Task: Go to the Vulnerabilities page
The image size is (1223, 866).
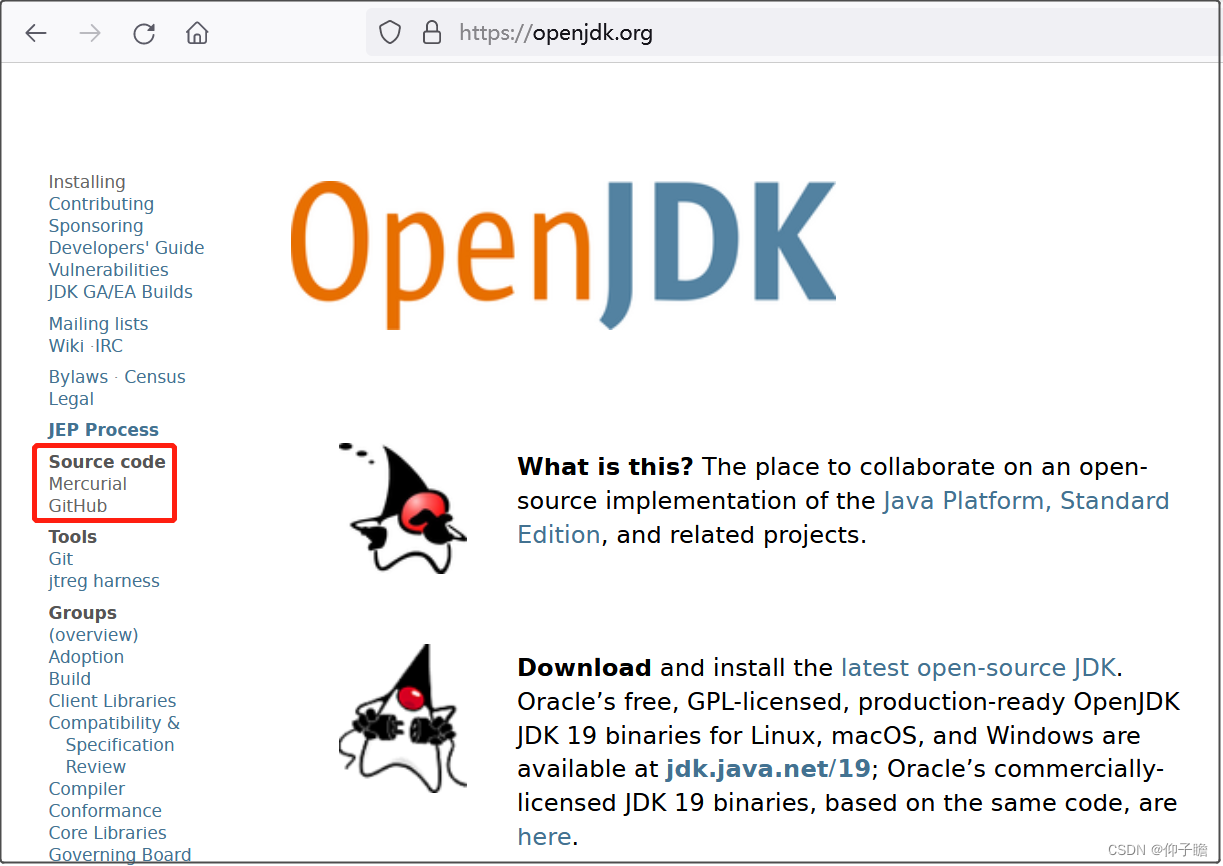Action: [x=108, y=270]
